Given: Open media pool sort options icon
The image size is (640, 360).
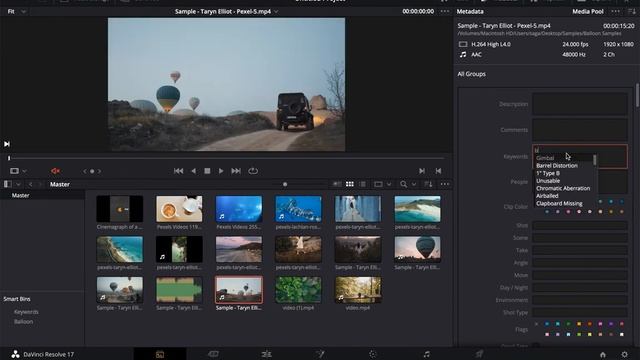Looking at the screenshot, I should click(x=428, y=184).
